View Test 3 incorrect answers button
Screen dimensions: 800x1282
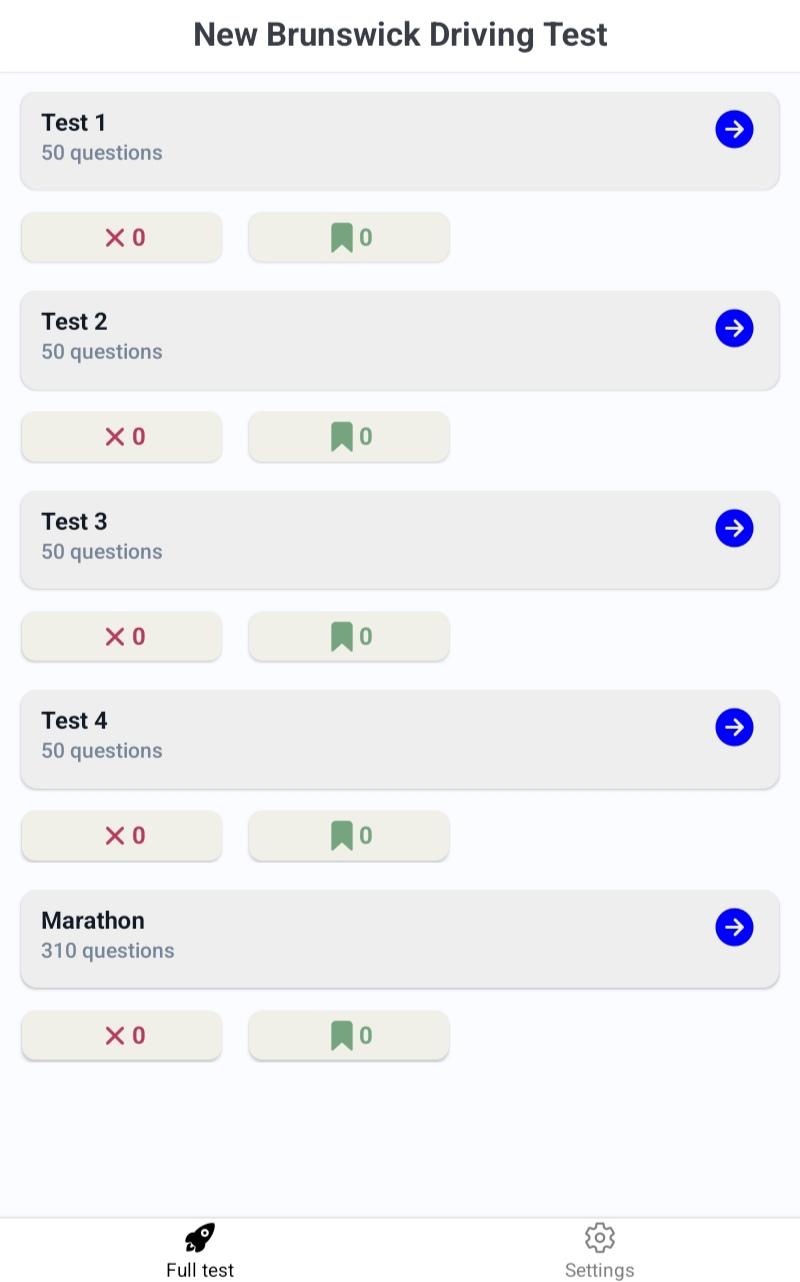(122, 636)
